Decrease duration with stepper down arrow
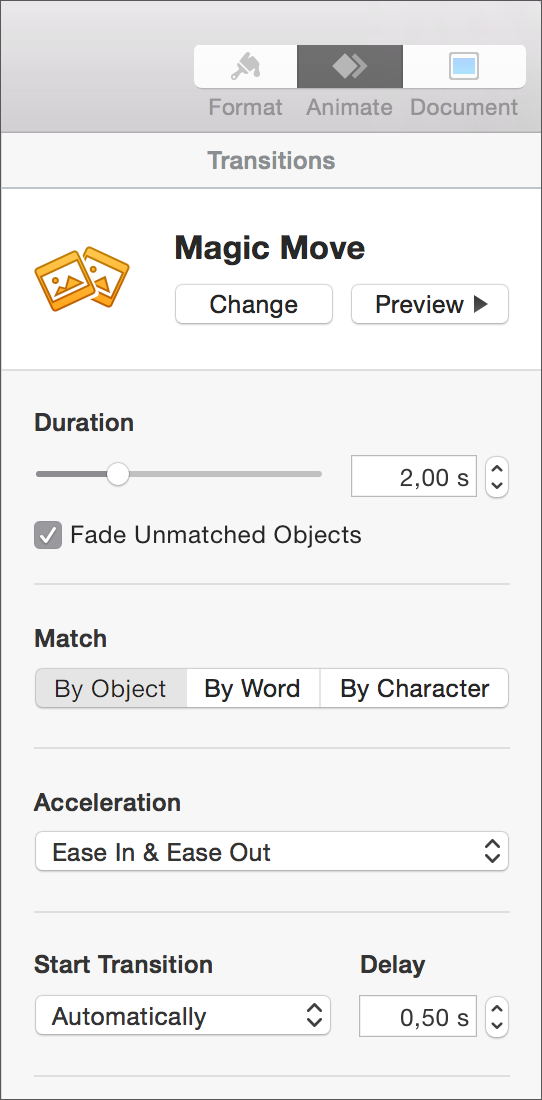542x1100 pixels. [x=496, y=486]
